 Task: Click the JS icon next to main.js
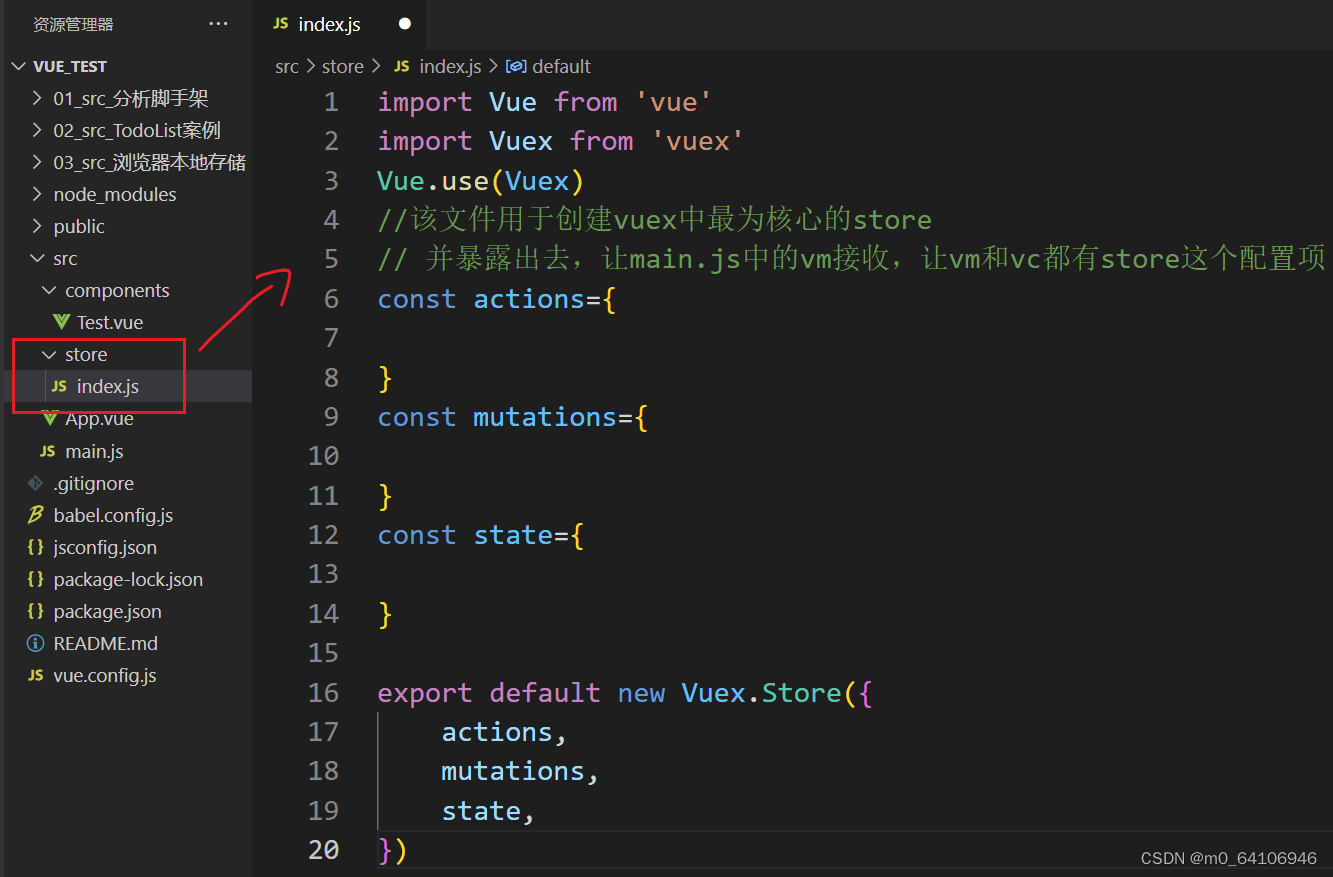click(48, 451)
